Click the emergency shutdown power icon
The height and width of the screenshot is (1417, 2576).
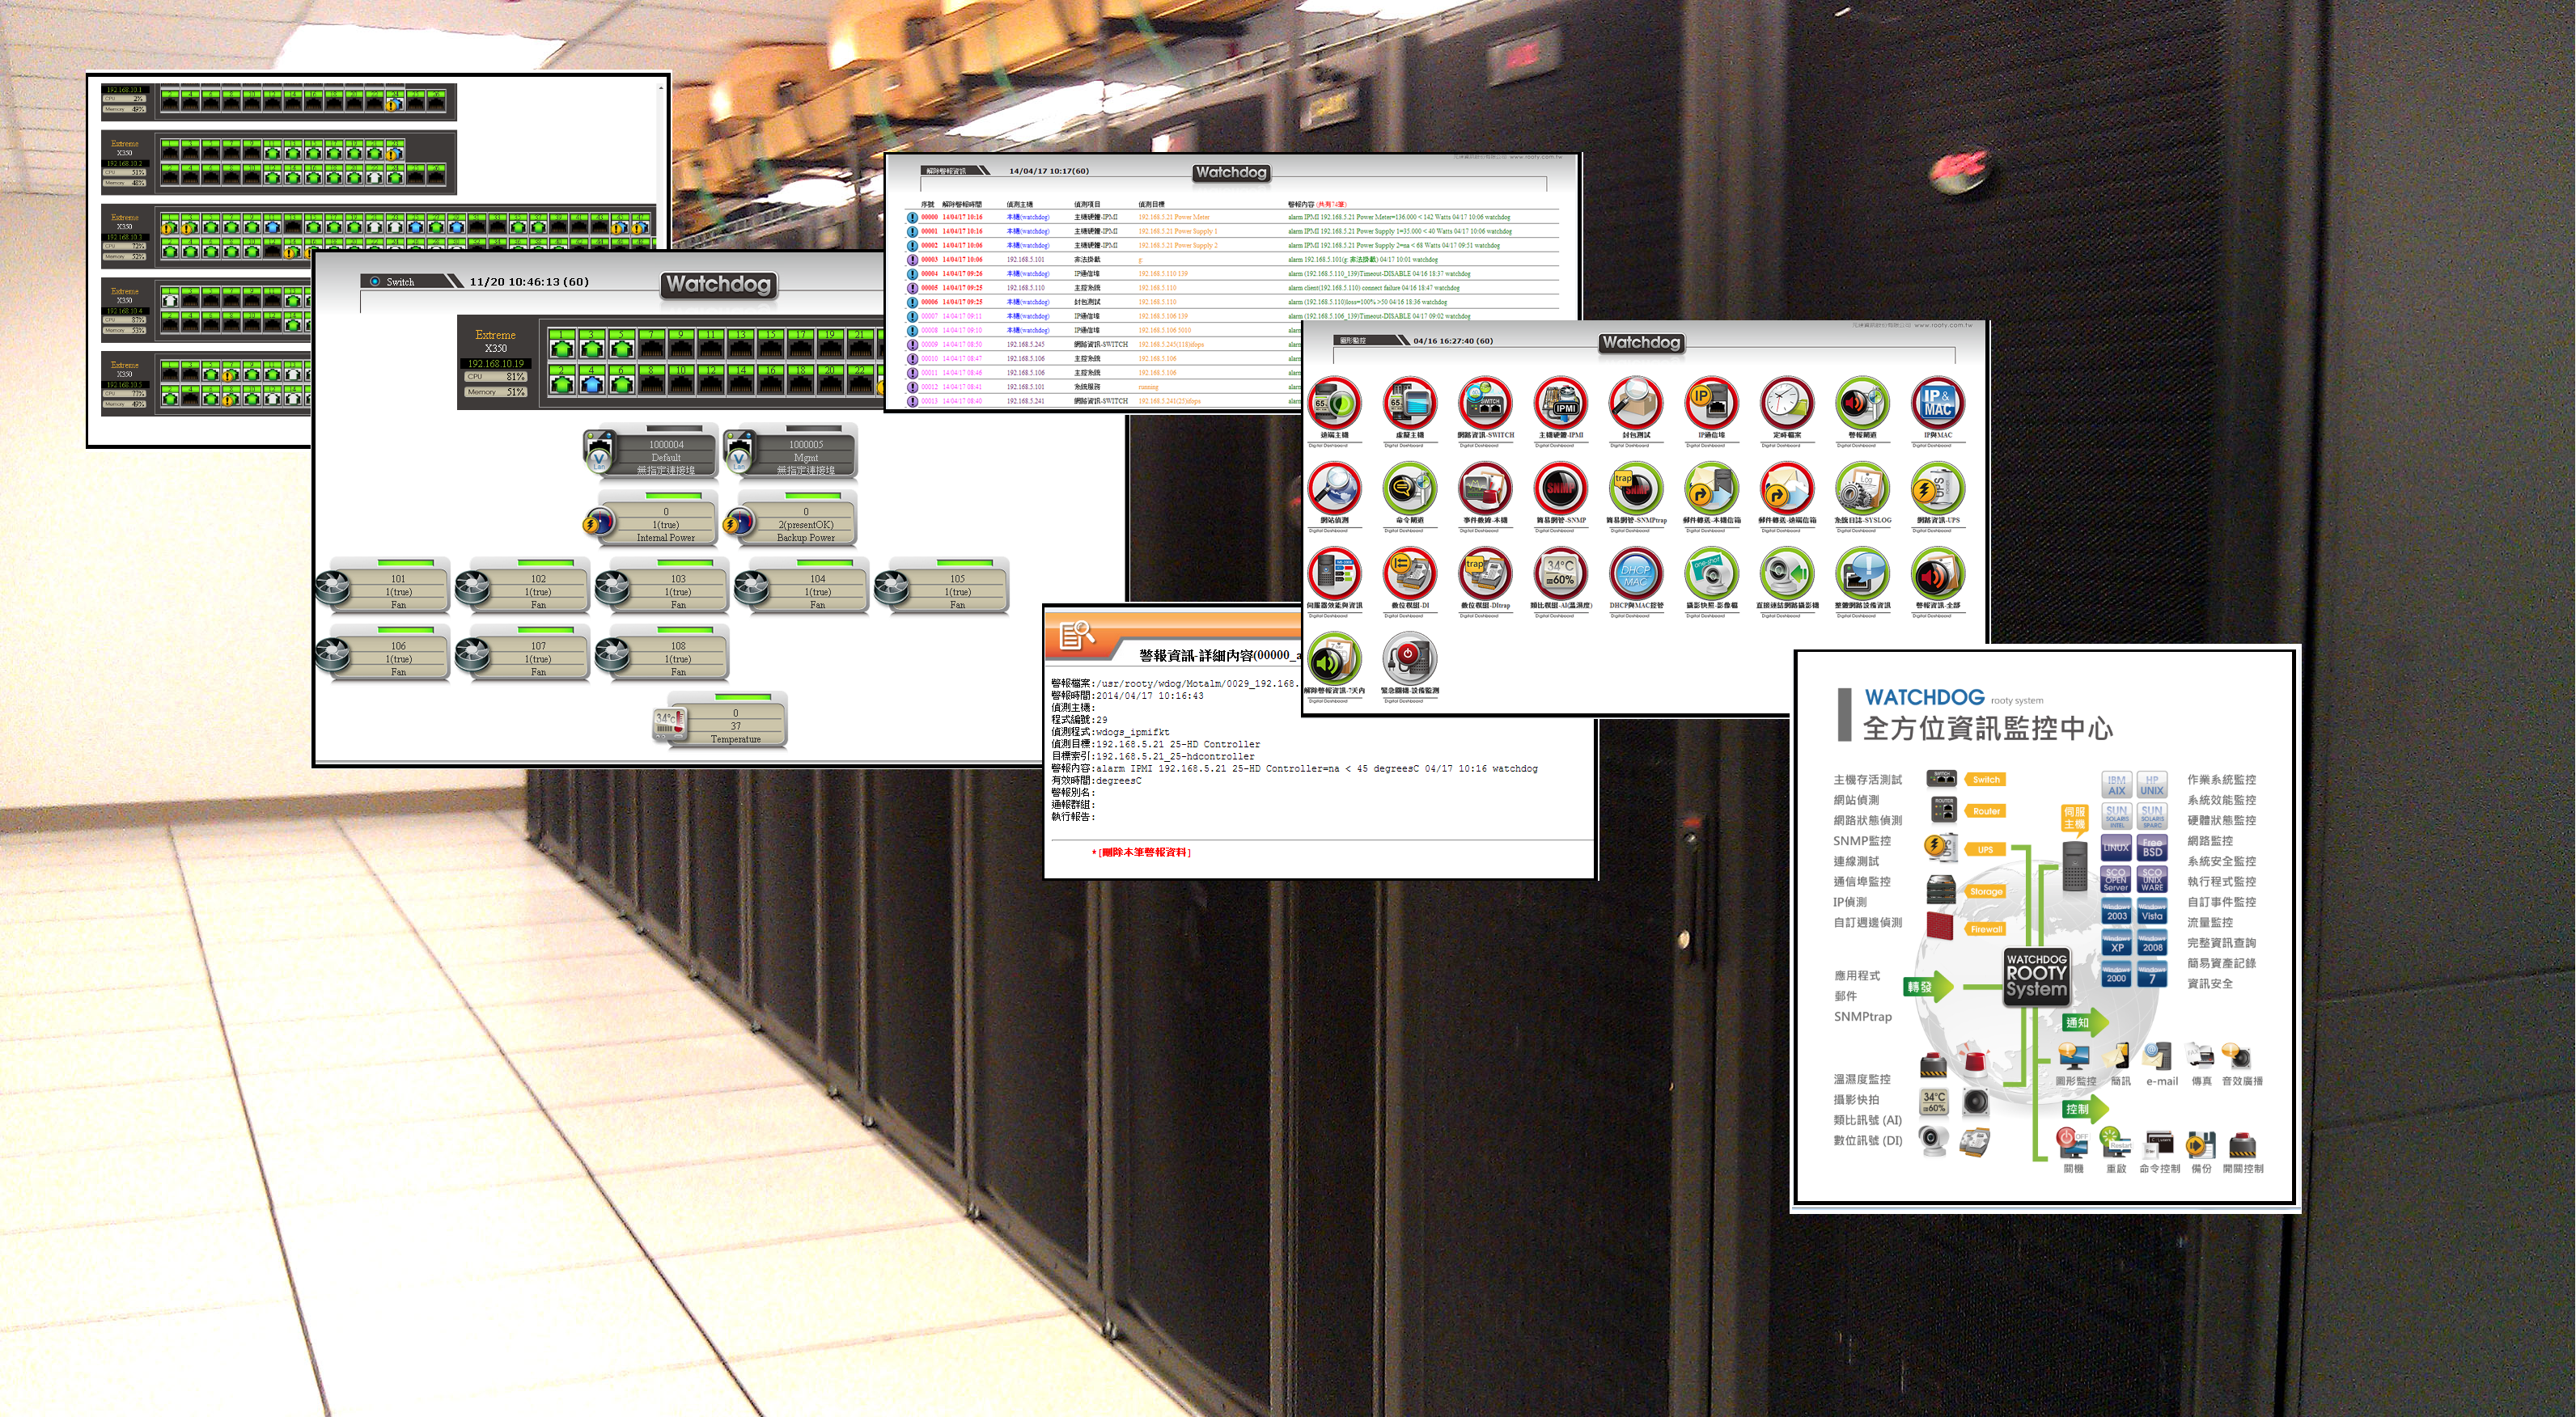point(1409,659)
